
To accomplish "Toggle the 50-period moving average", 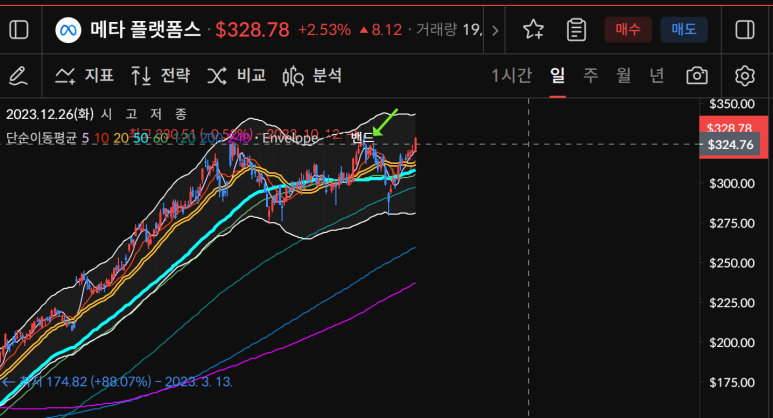I will pos(141,138).
